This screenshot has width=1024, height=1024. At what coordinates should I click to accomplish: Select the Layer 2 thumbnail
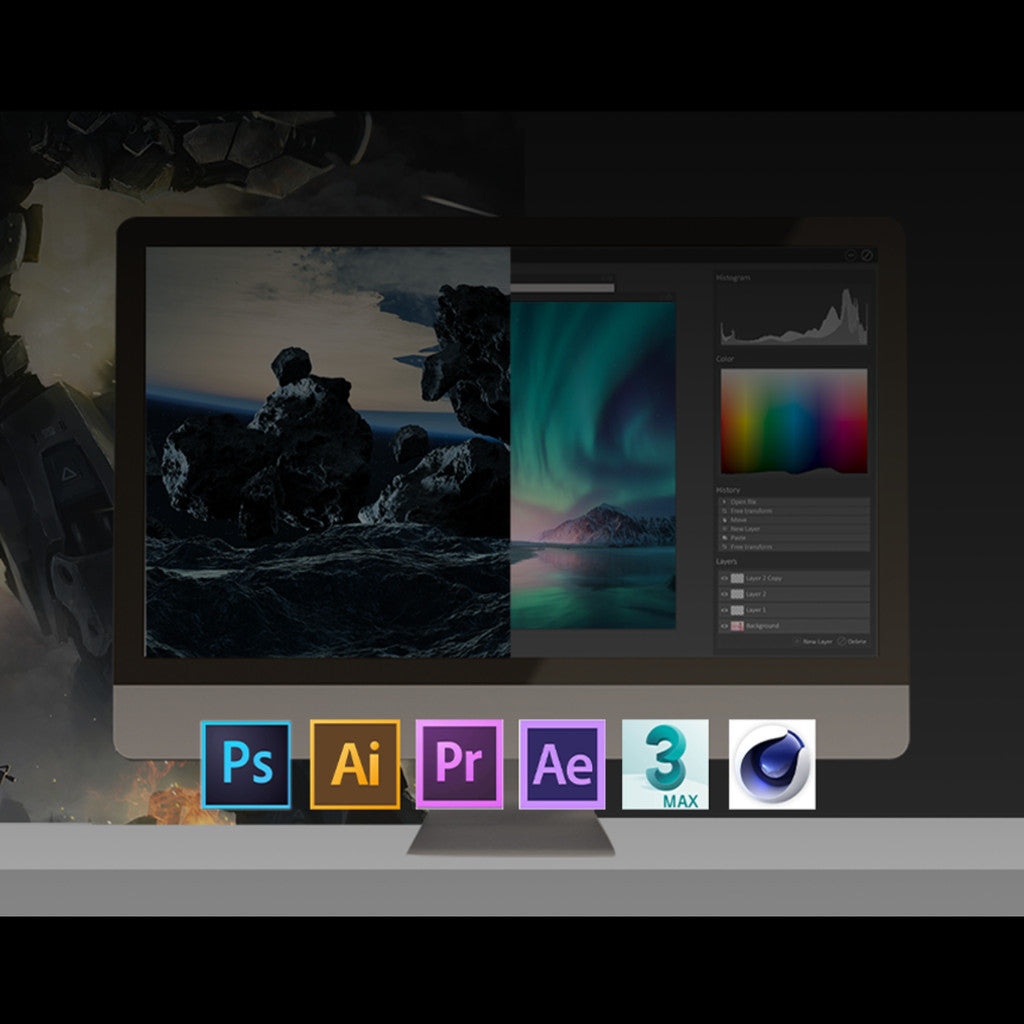coord(737,594)
